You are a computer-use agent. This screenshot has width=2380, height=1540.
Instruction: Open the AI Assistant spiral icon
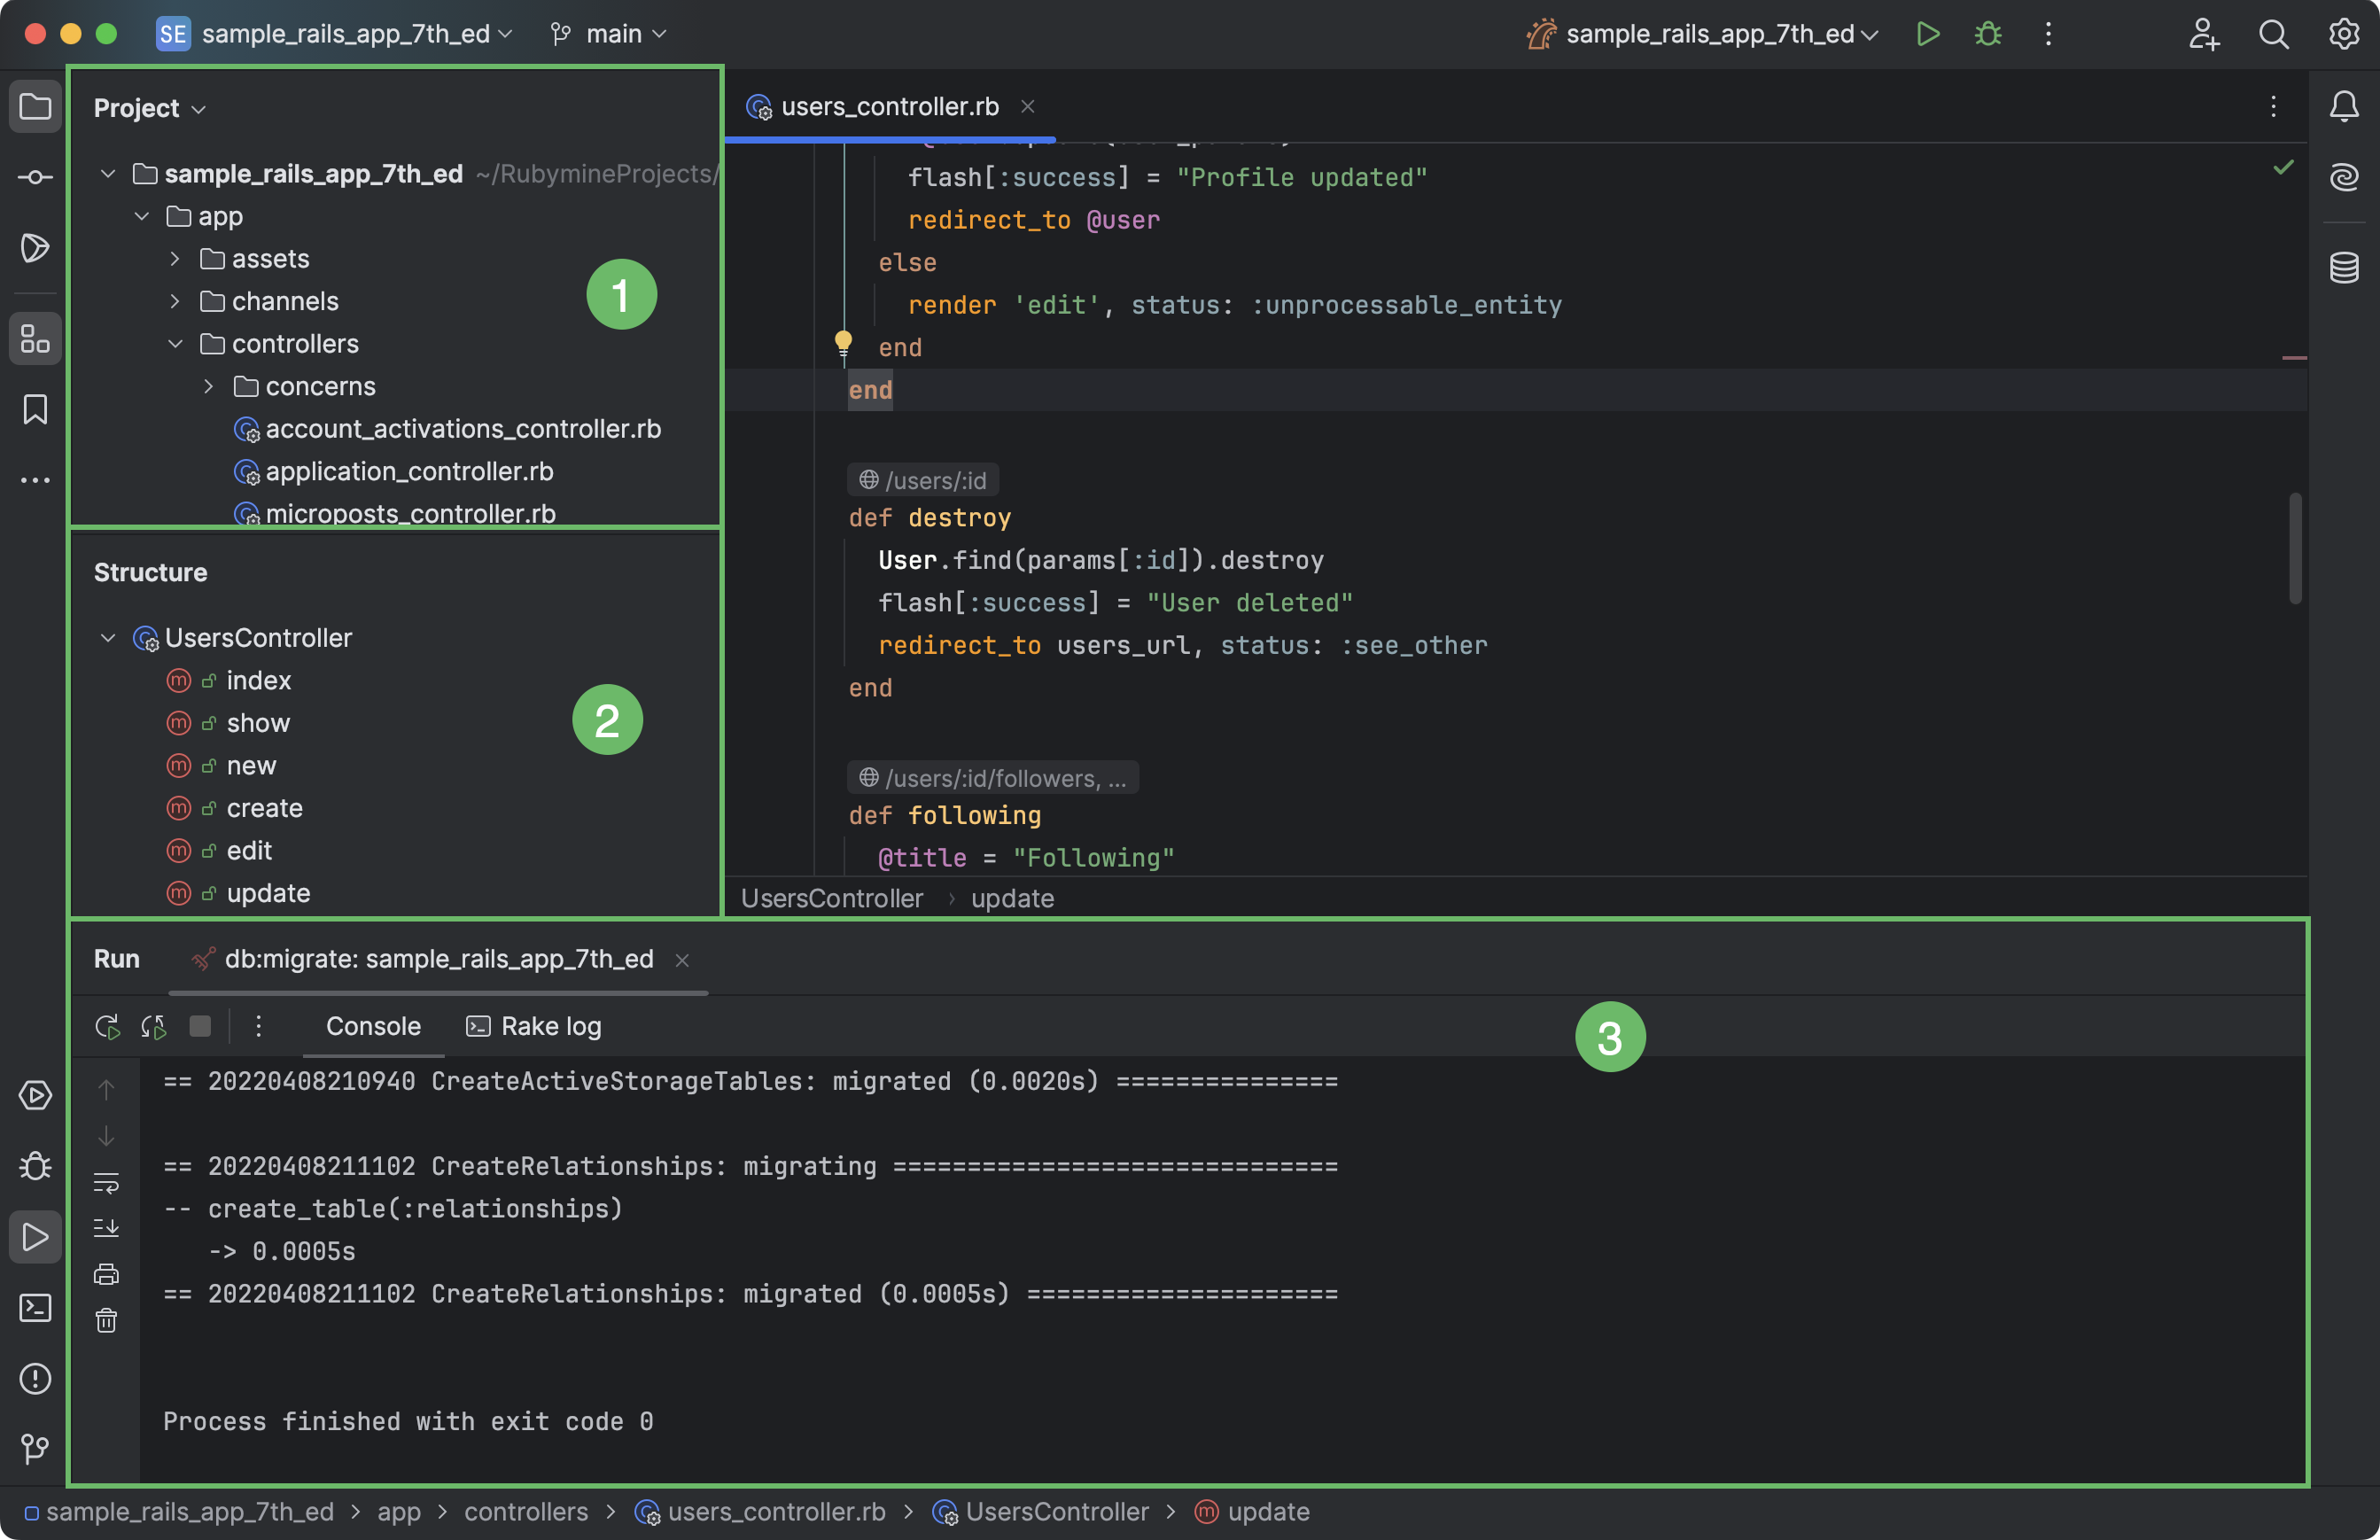point(2344,177)
